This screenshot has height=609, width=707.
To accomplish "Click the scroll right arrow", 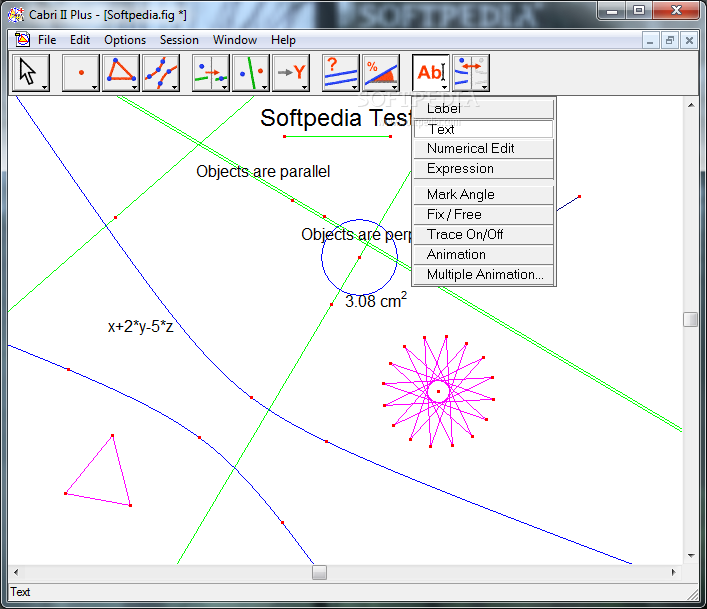I will [674, 572].
